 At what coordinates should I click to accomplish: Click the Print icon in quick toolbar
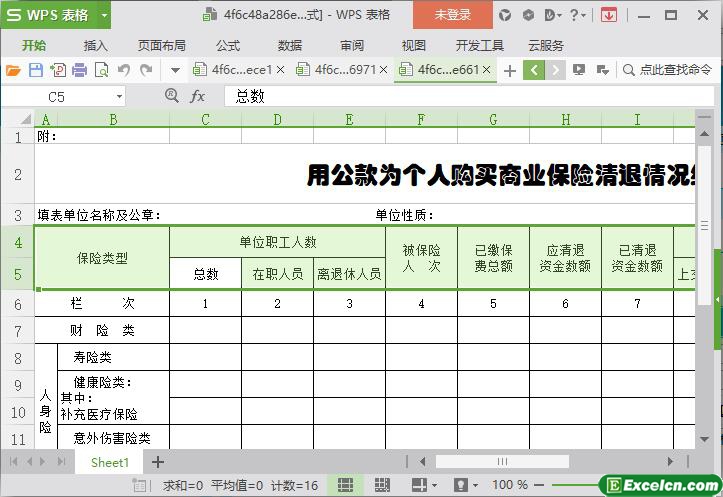[x=79, y=70]
